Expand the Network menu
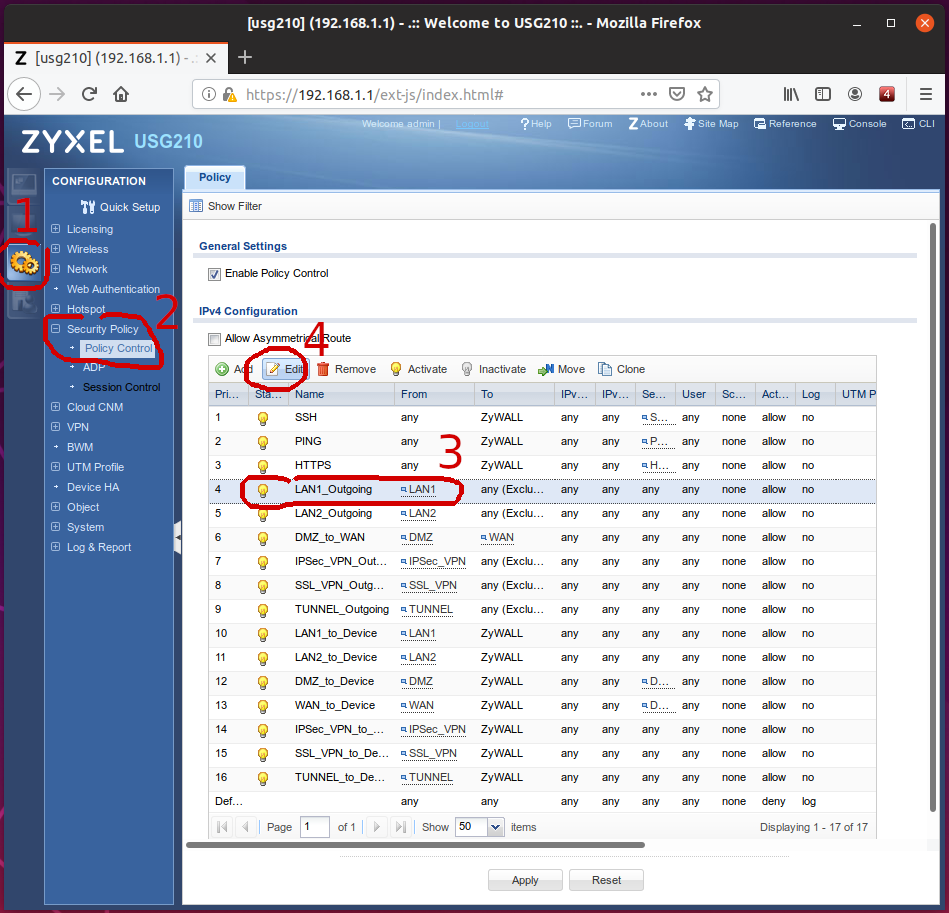This screenshot has height=913, width=949. pos(56,269)
